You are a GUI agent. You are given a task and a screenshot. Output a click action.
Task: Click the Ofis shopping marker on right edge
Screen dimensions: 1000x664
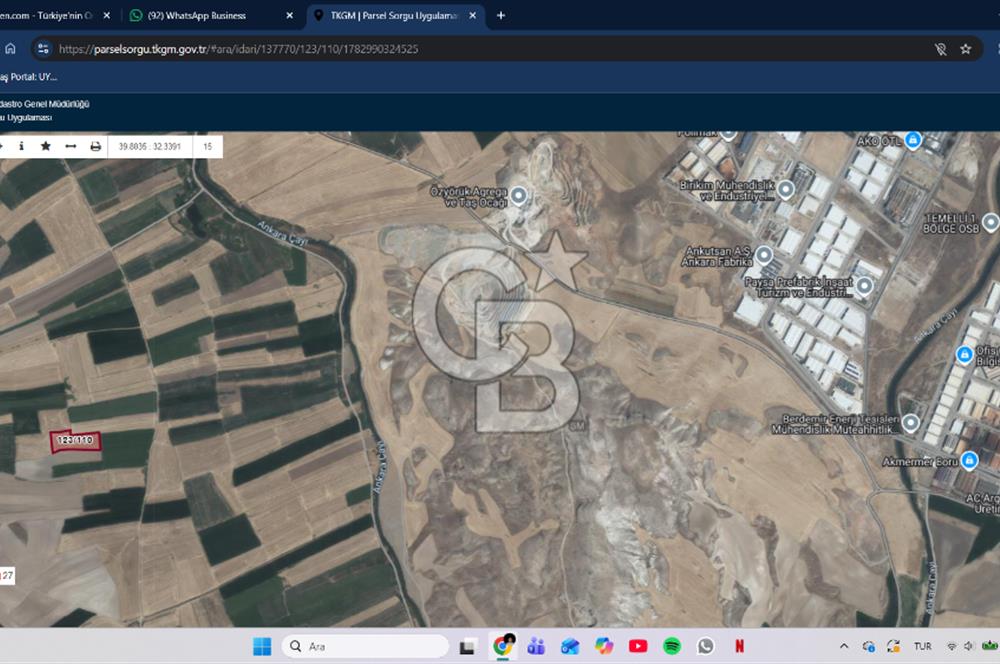tap(964, 353)
